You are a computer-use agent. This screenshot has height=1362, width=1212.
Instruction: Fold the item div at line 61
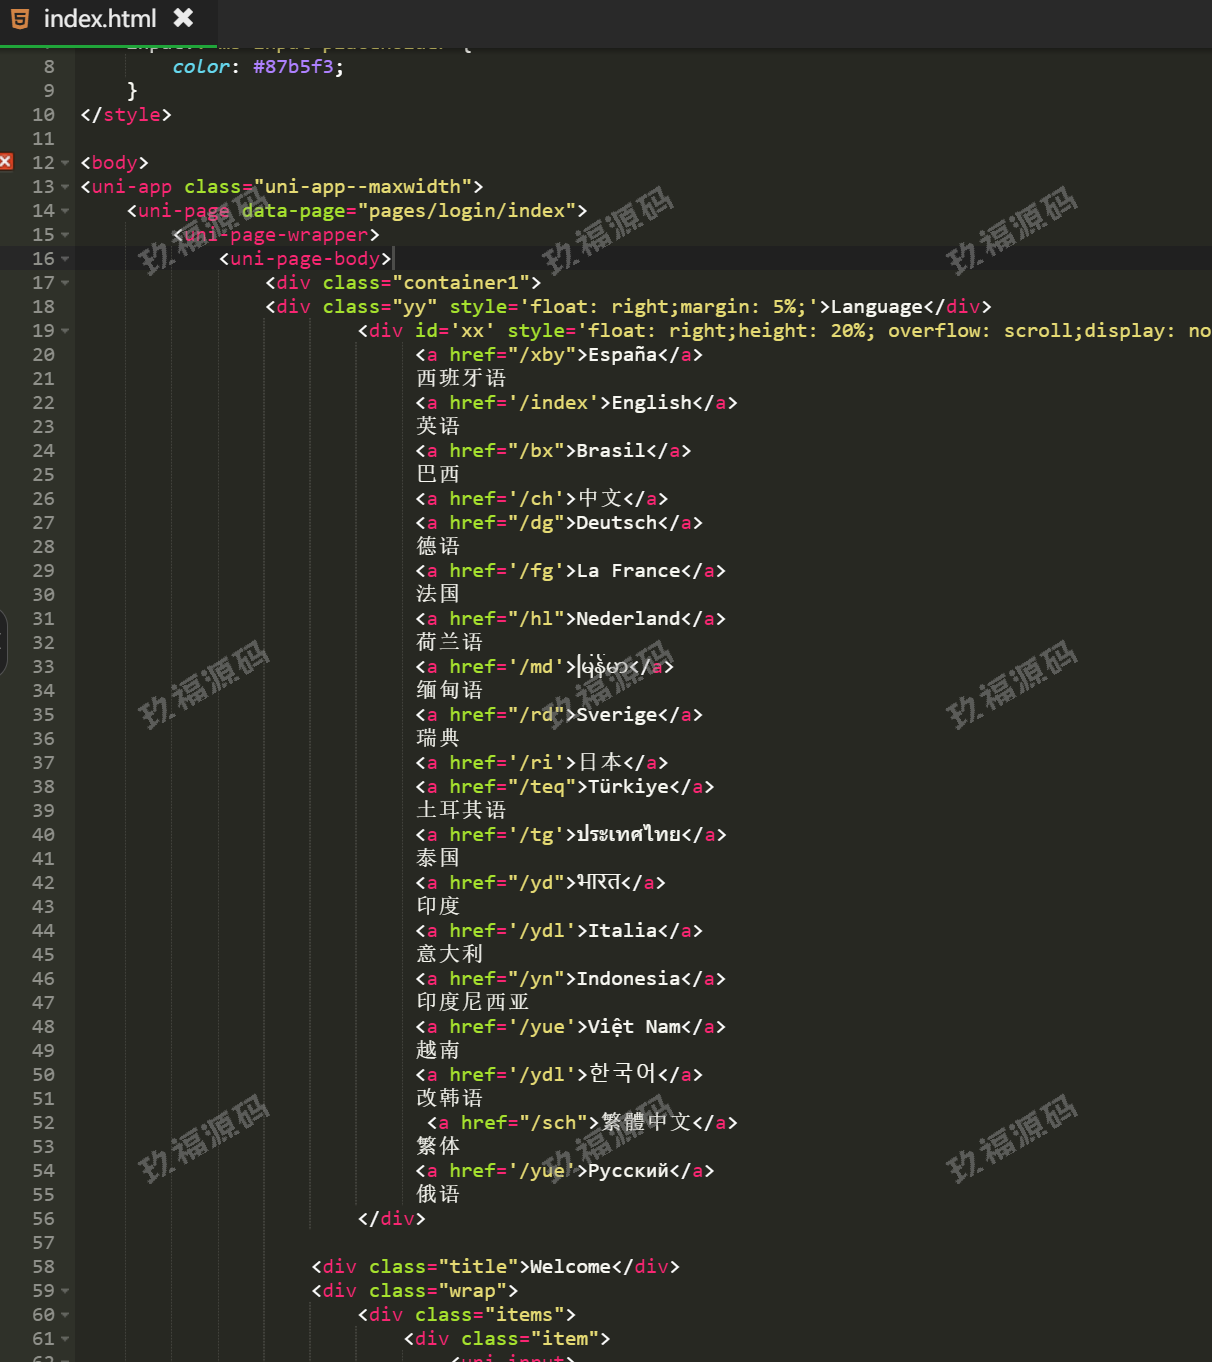(x=66, y=1339)
